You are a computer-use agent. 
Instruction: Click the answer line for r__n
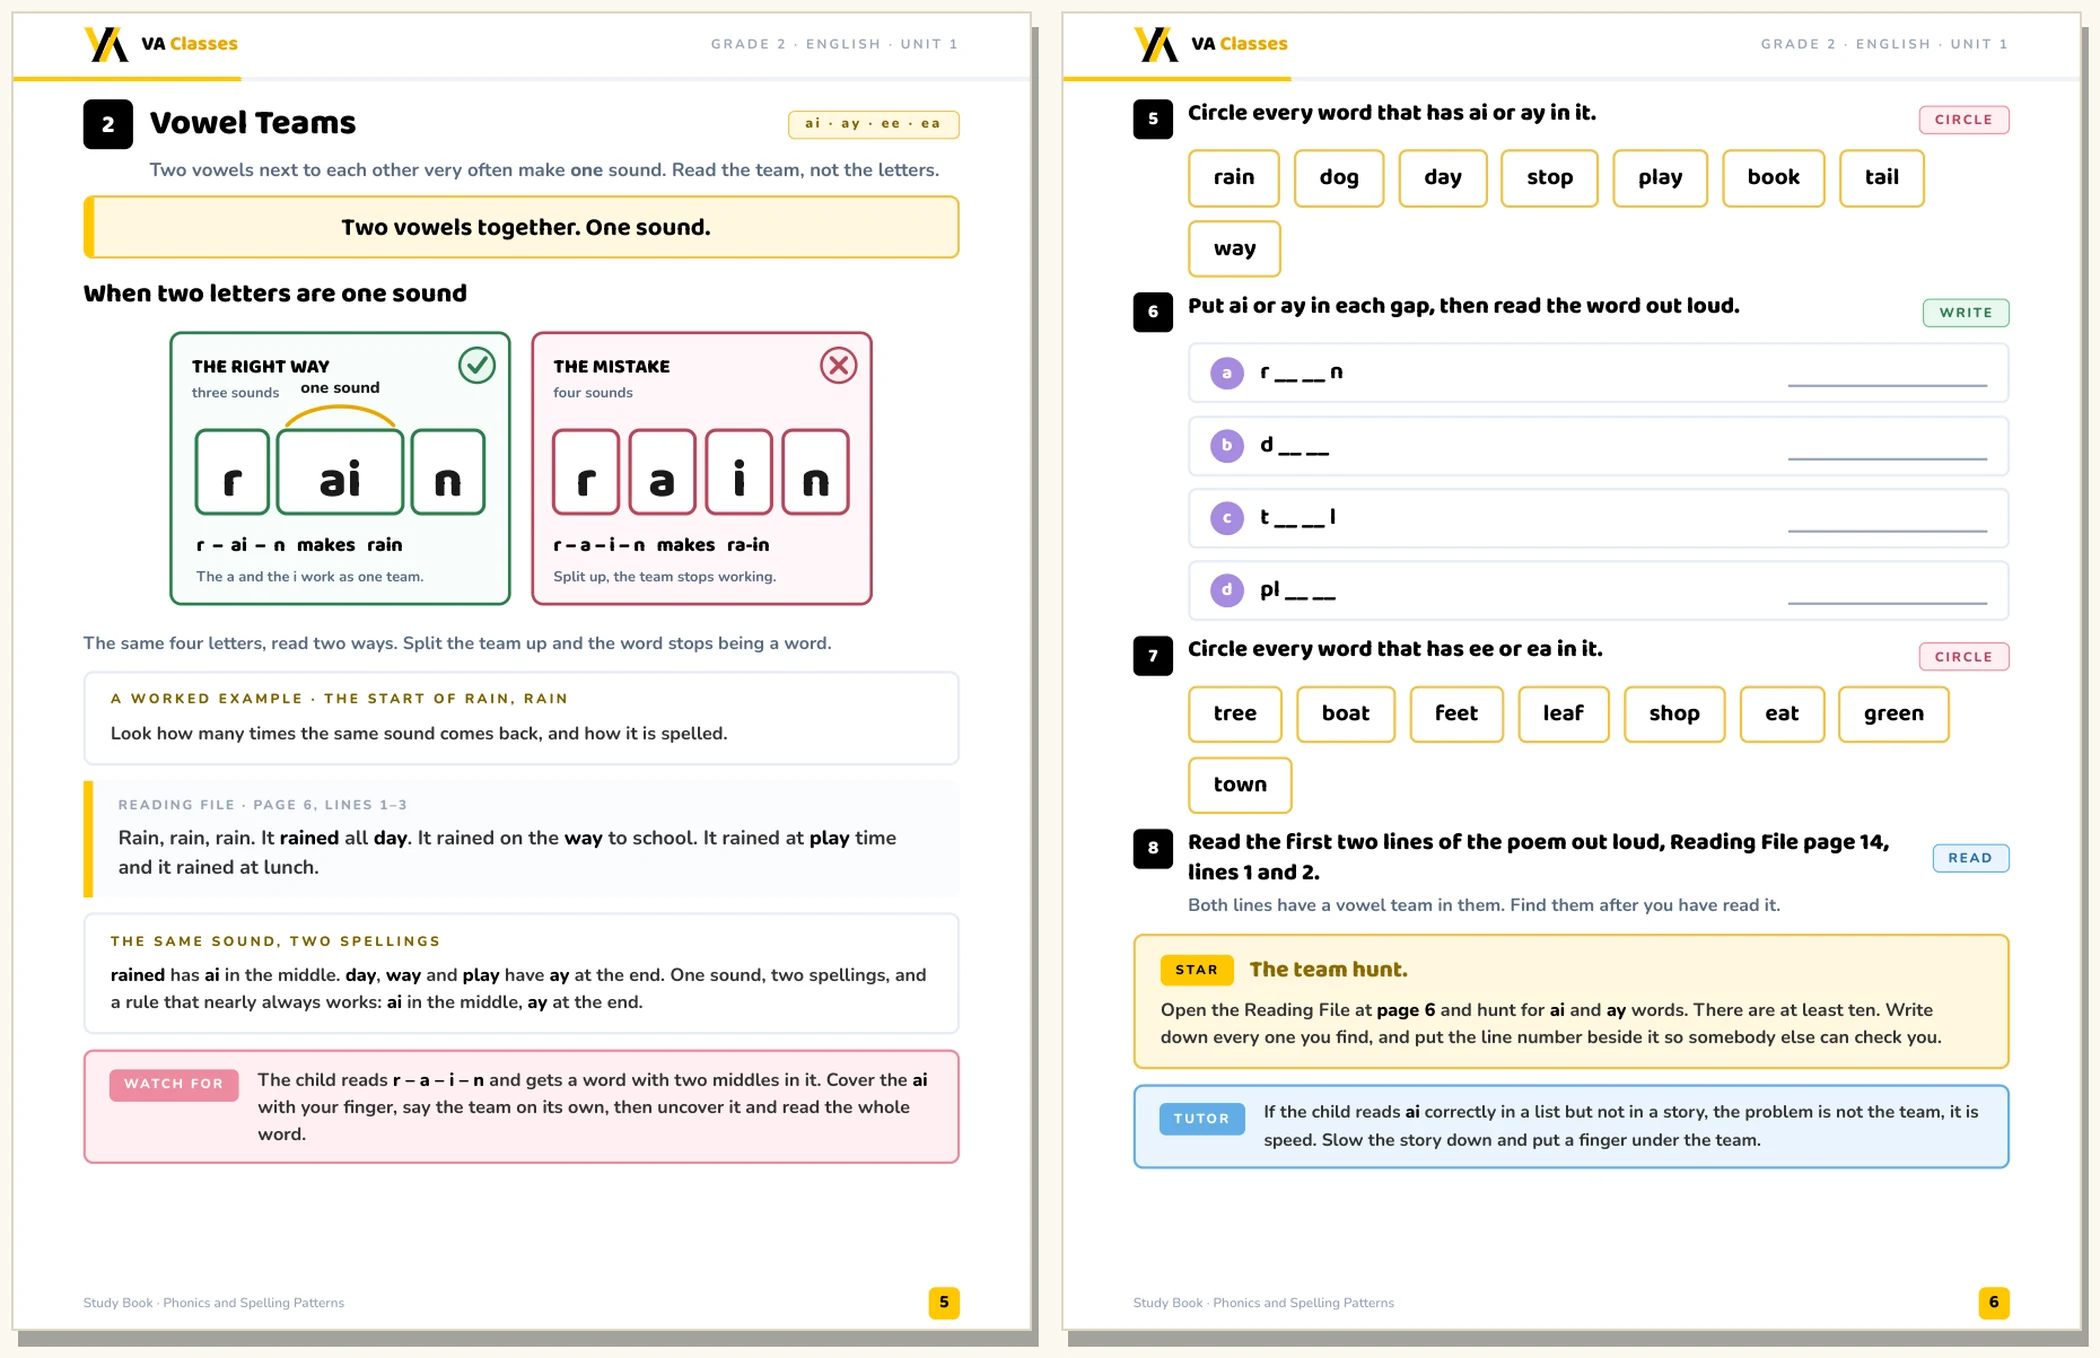(x=1887, y=384)
